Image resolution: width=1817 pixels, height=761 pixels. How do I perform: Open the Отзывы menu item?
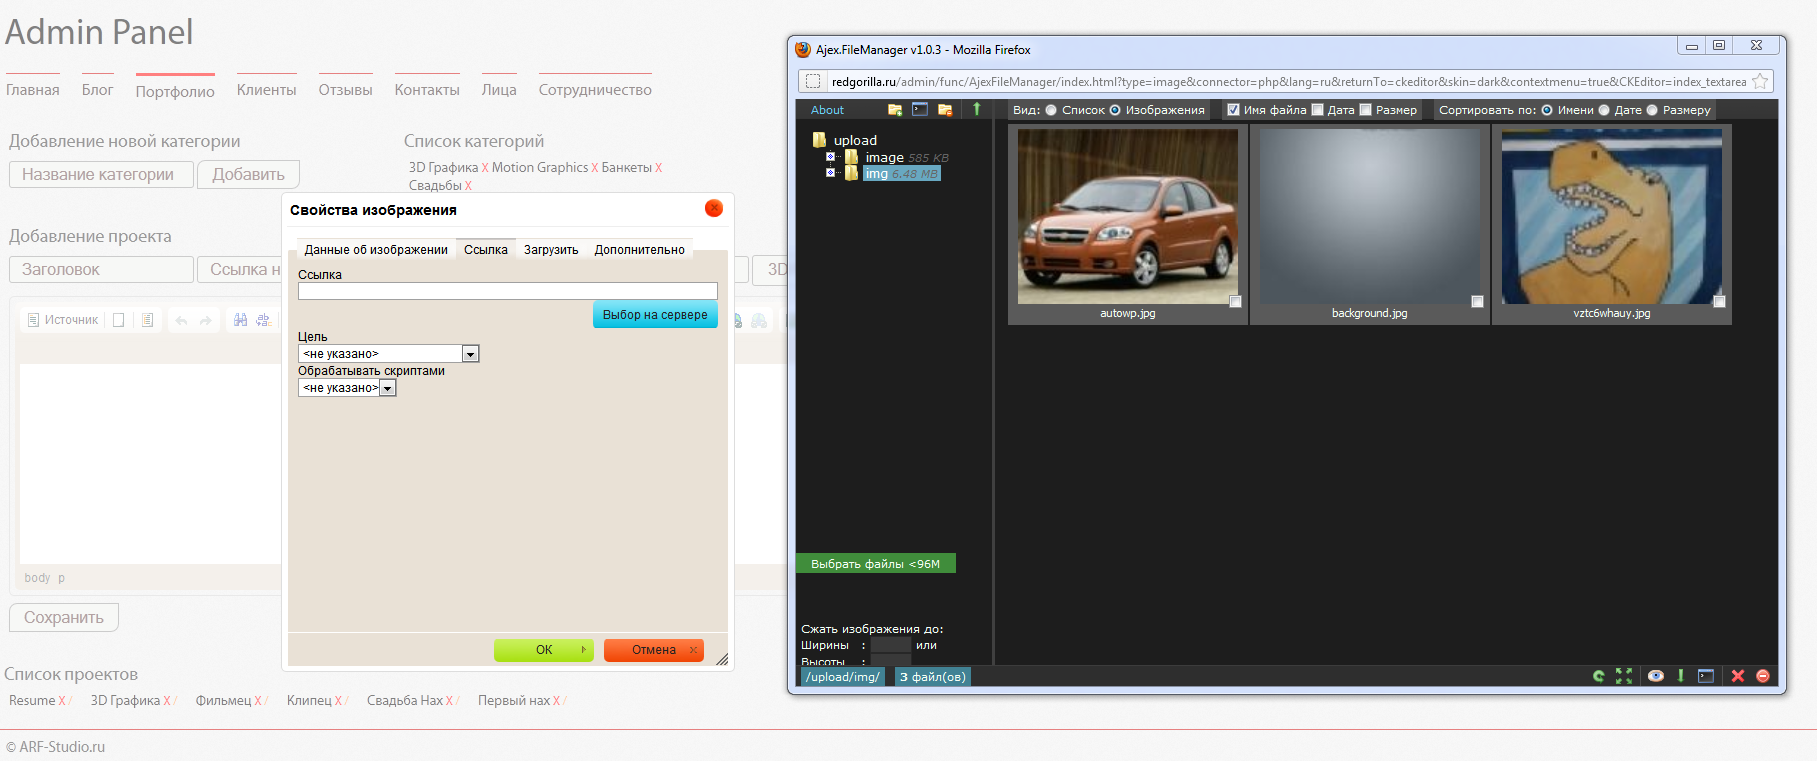346,89
